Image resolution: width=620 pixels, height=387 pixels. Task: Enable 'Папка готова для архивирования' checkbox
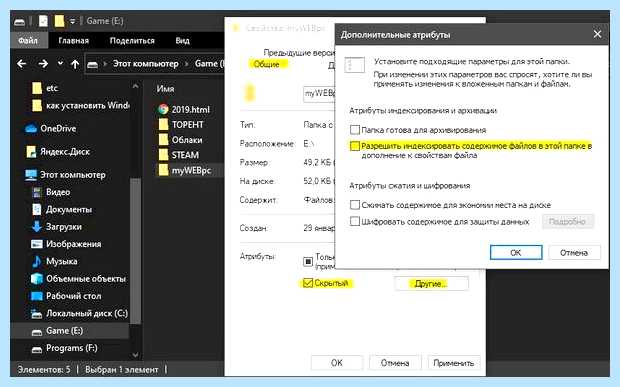pyautogui.click(x=355, y=130)
